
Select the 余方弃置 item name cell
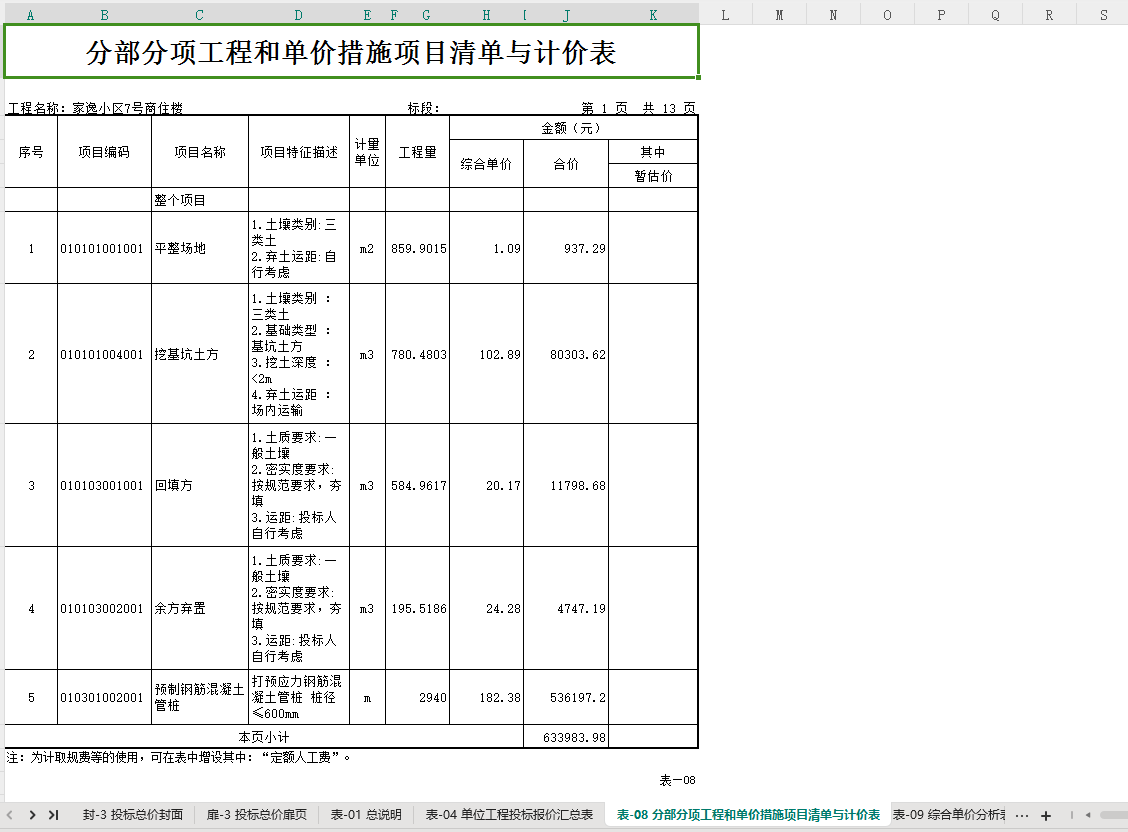tap(200, 608)
